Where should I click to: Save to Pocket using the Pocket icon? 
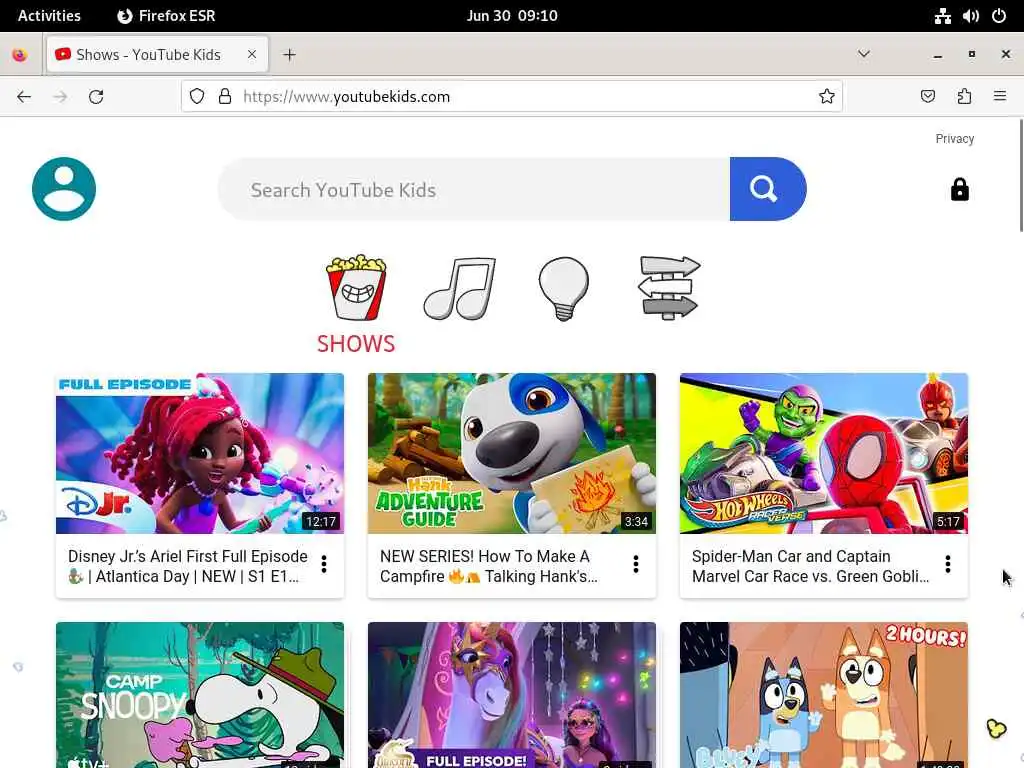click(x=927, y=97)
